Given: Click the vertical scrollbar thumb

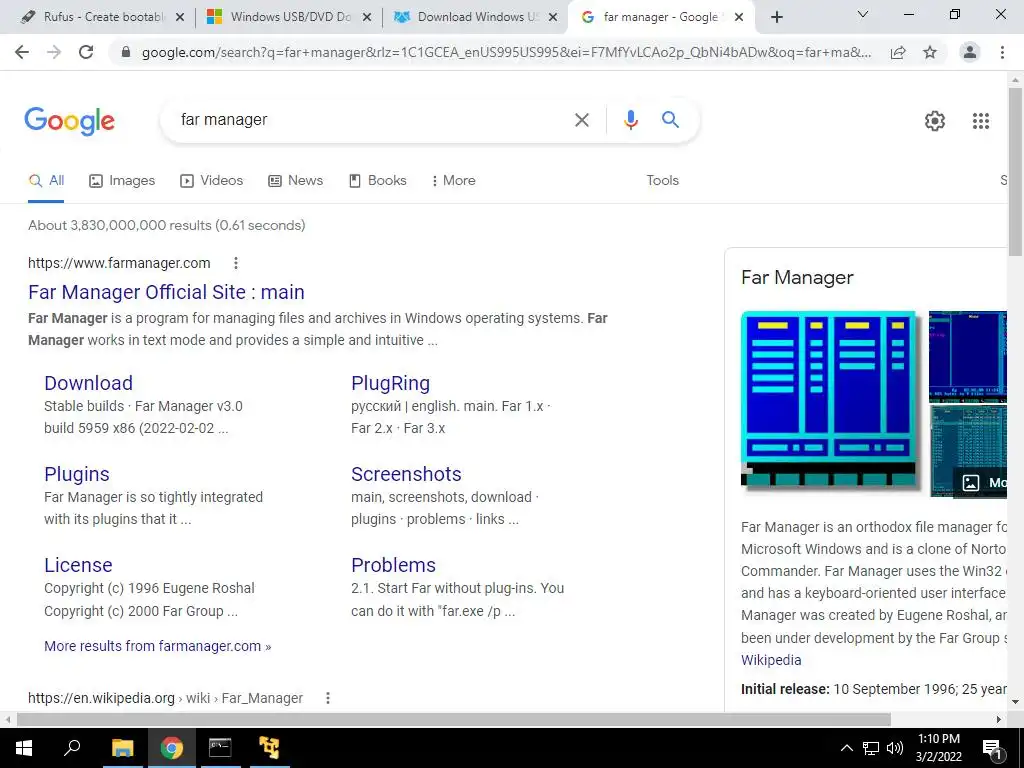Looking at the screenshot, I should point(1015,170).
